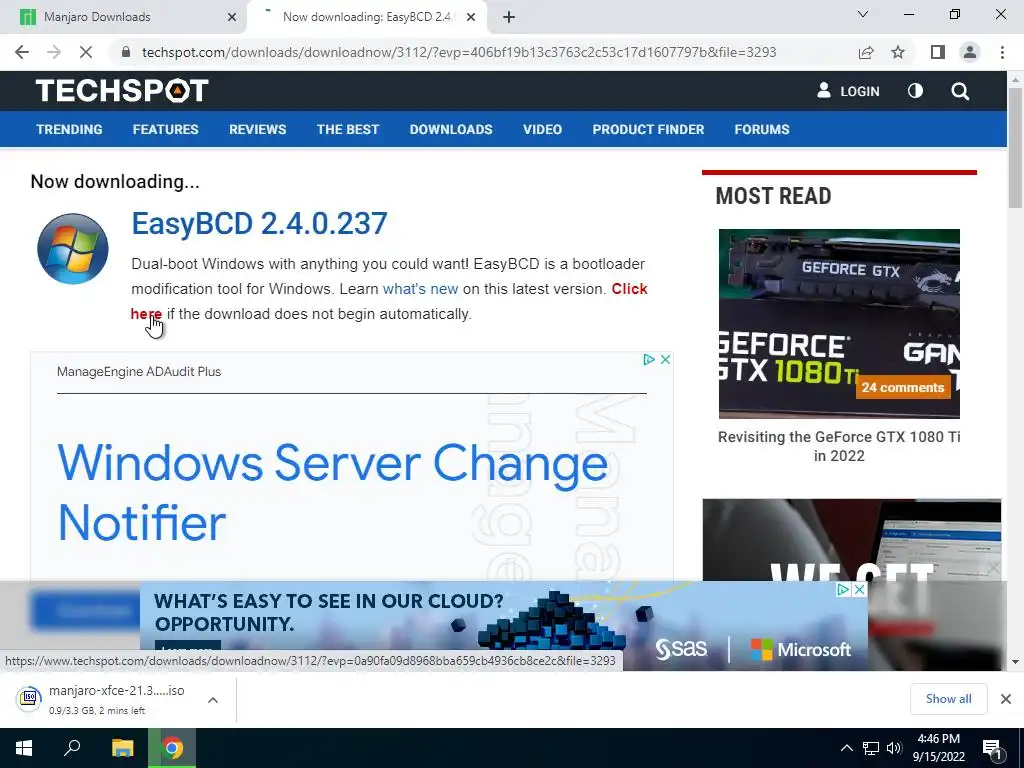Open a new tab with the plus button
Screen dimensions: 1024x768
(x=509, y=17)
